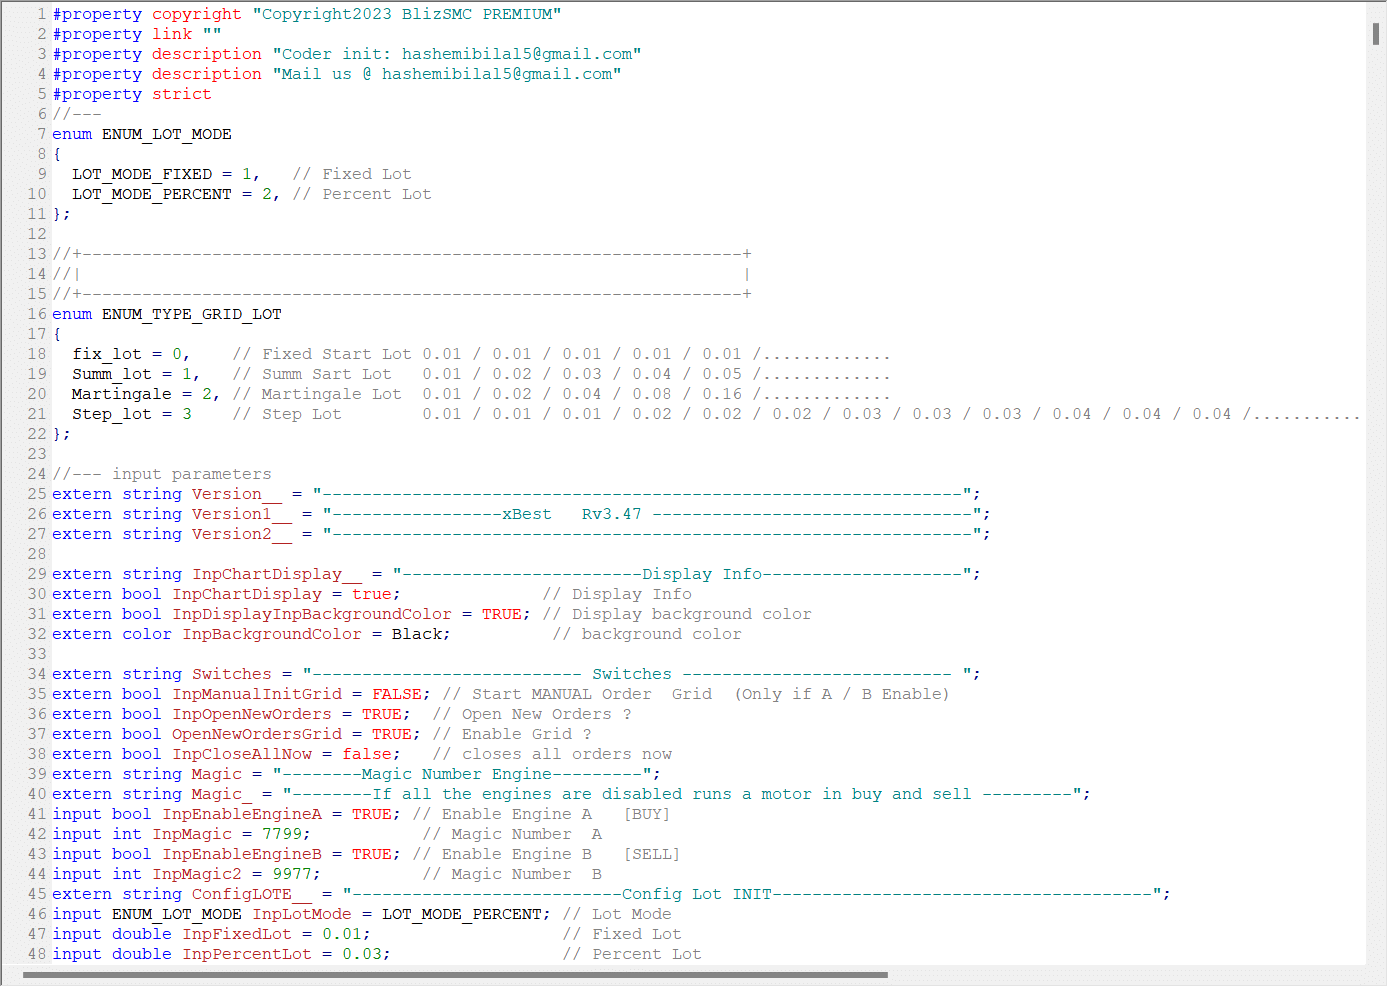Click the InpFixedLot variable name
Viewport: 1388px width, 987px height.
(x=237, y=934)
